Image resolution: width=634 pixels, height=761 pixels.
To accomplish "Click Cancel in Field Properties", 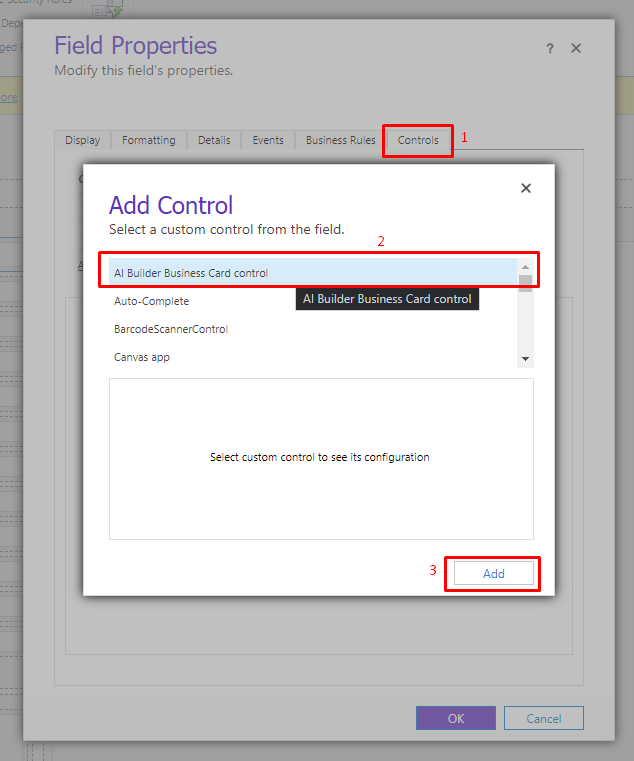I will (x=543, y=718).
